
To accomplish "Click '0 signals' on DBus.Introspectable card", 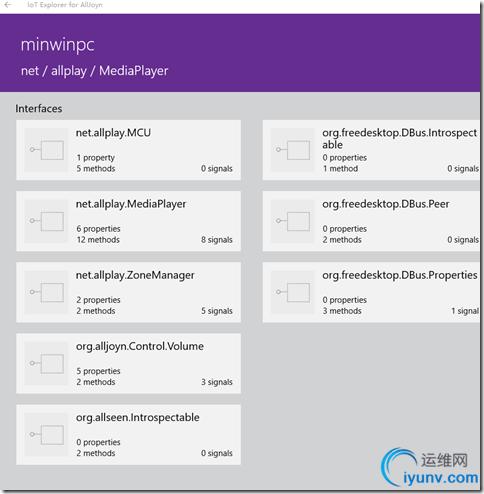I will 463,169.
